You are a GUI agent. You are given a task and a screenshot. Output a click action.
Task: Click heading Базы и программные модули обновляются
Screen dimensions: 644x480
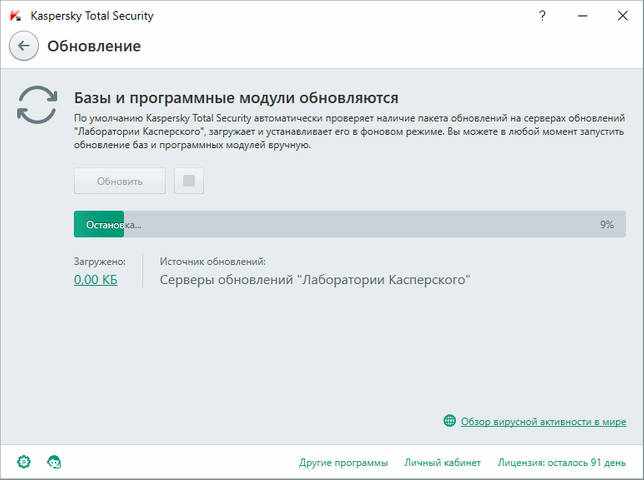(236, 98)
